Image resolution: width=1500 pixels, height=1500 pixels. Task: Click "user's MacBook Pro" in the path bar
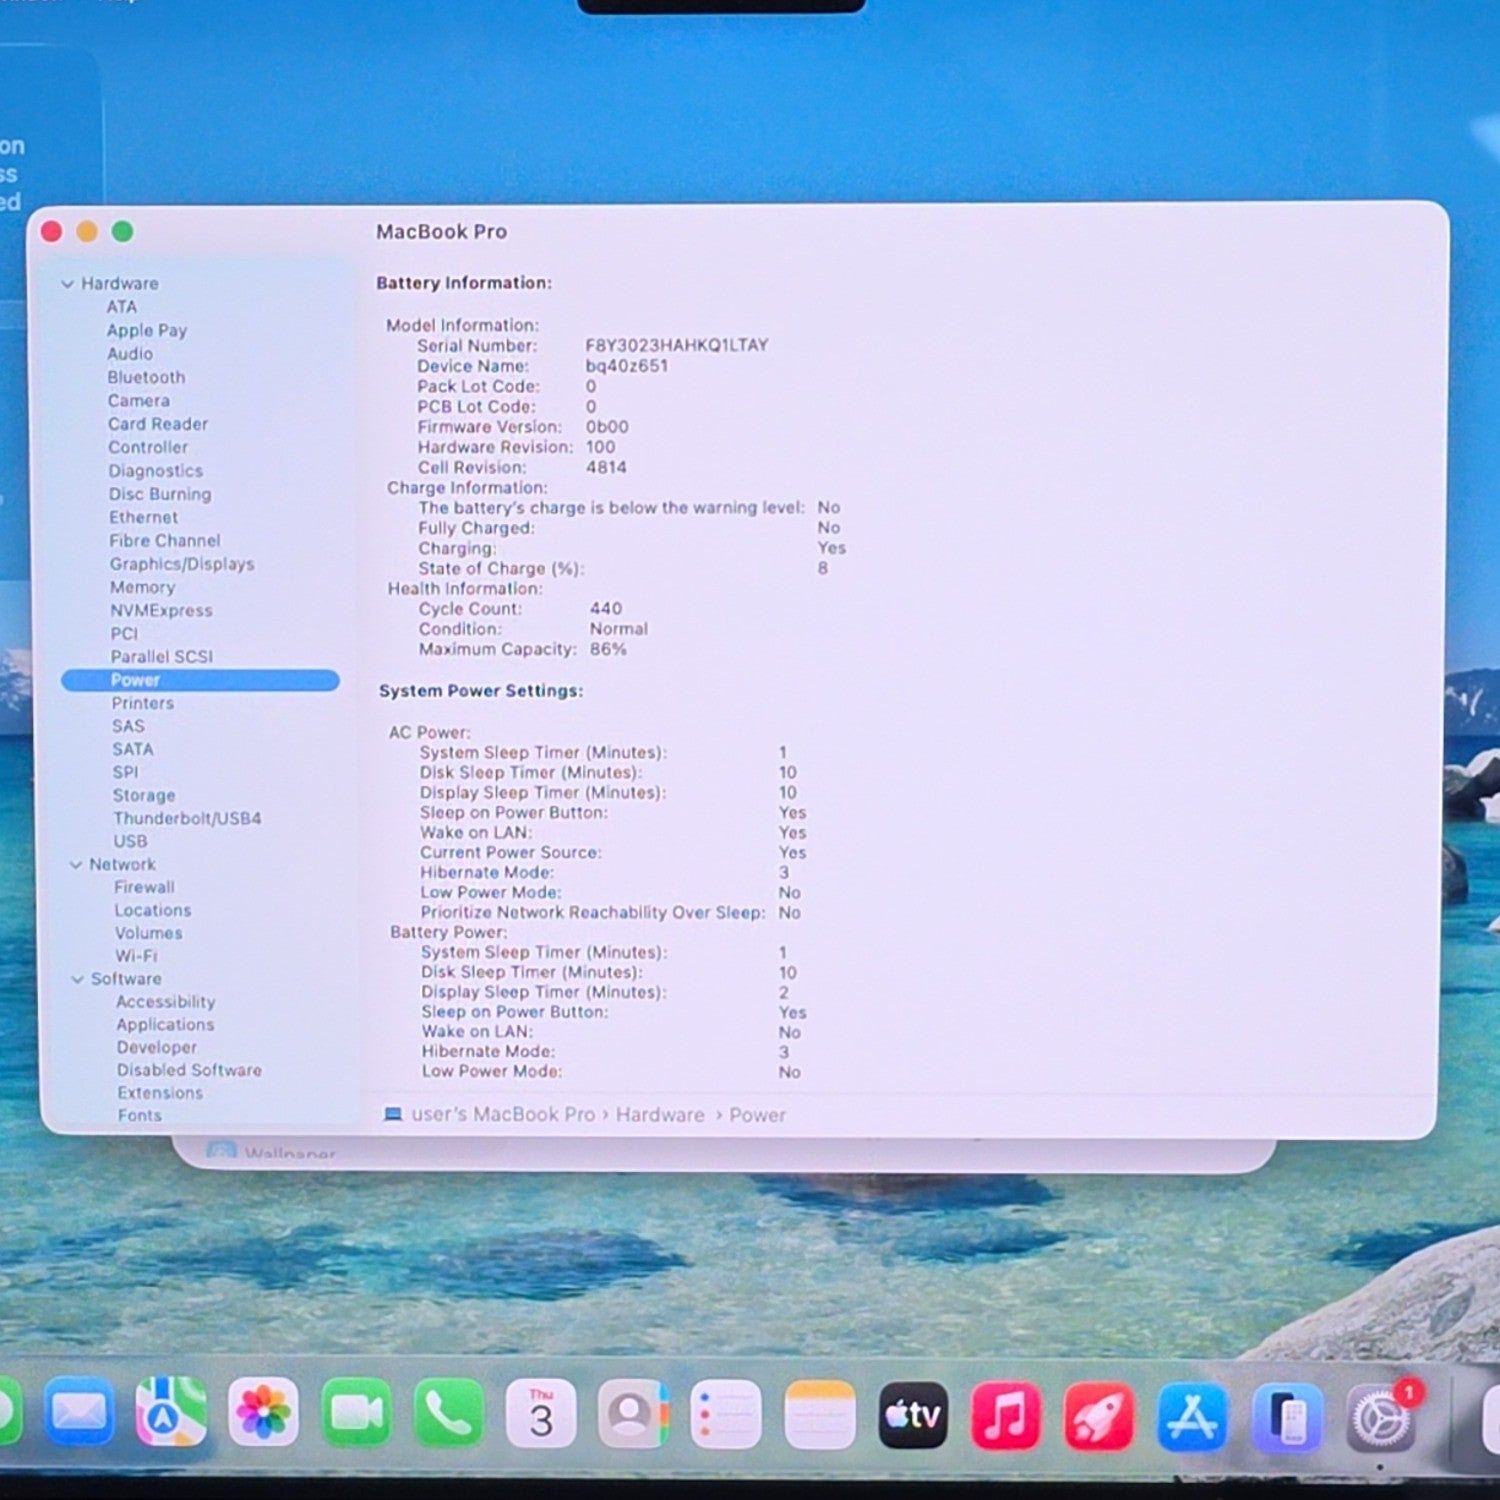point(503,1114)
